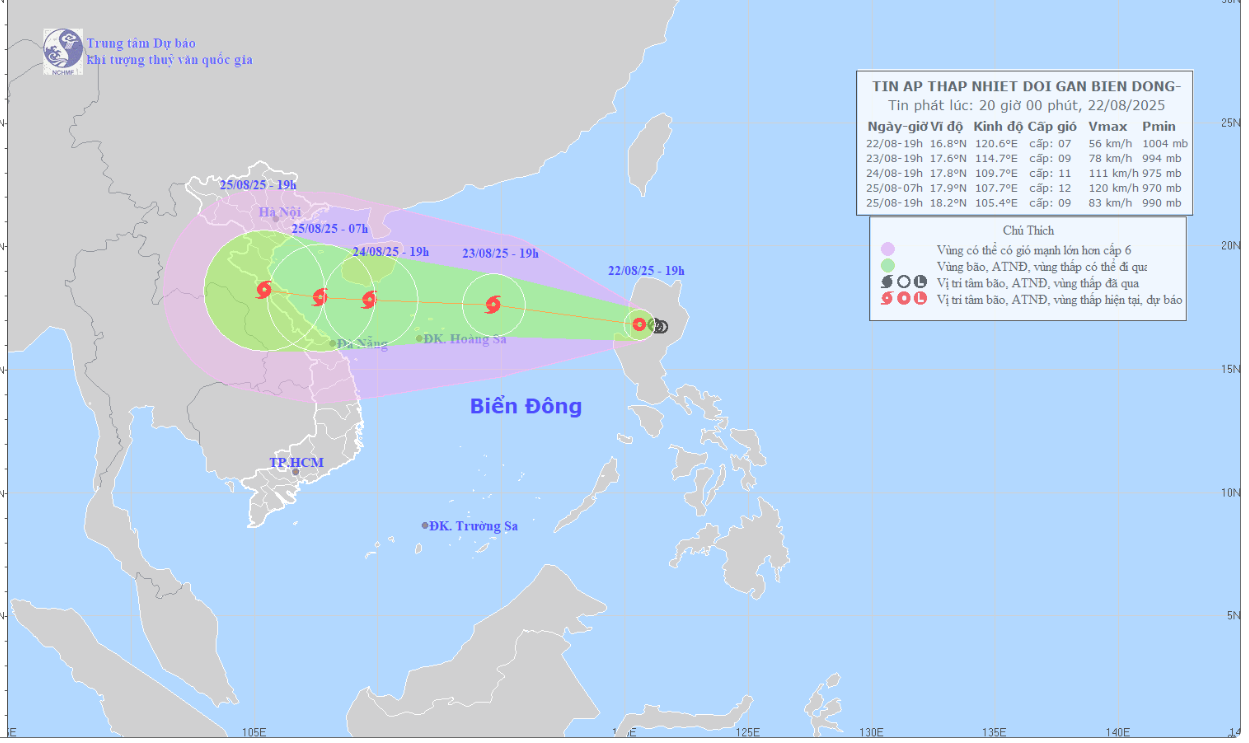Click the red 'L' low-pressure legend icon
This screenshot has width=1249, height=743.
tap(920, 299)
